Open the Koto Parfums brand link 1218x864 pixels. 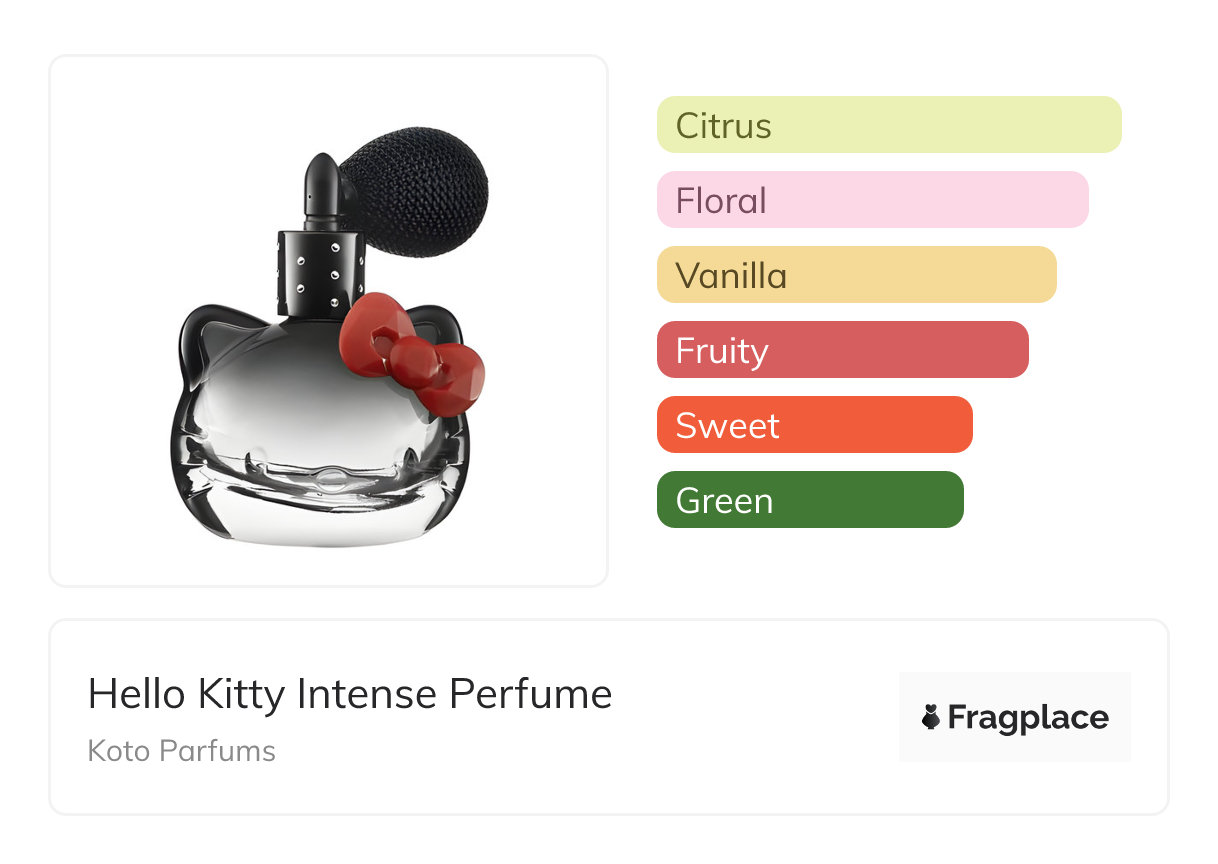coord(181,751)
